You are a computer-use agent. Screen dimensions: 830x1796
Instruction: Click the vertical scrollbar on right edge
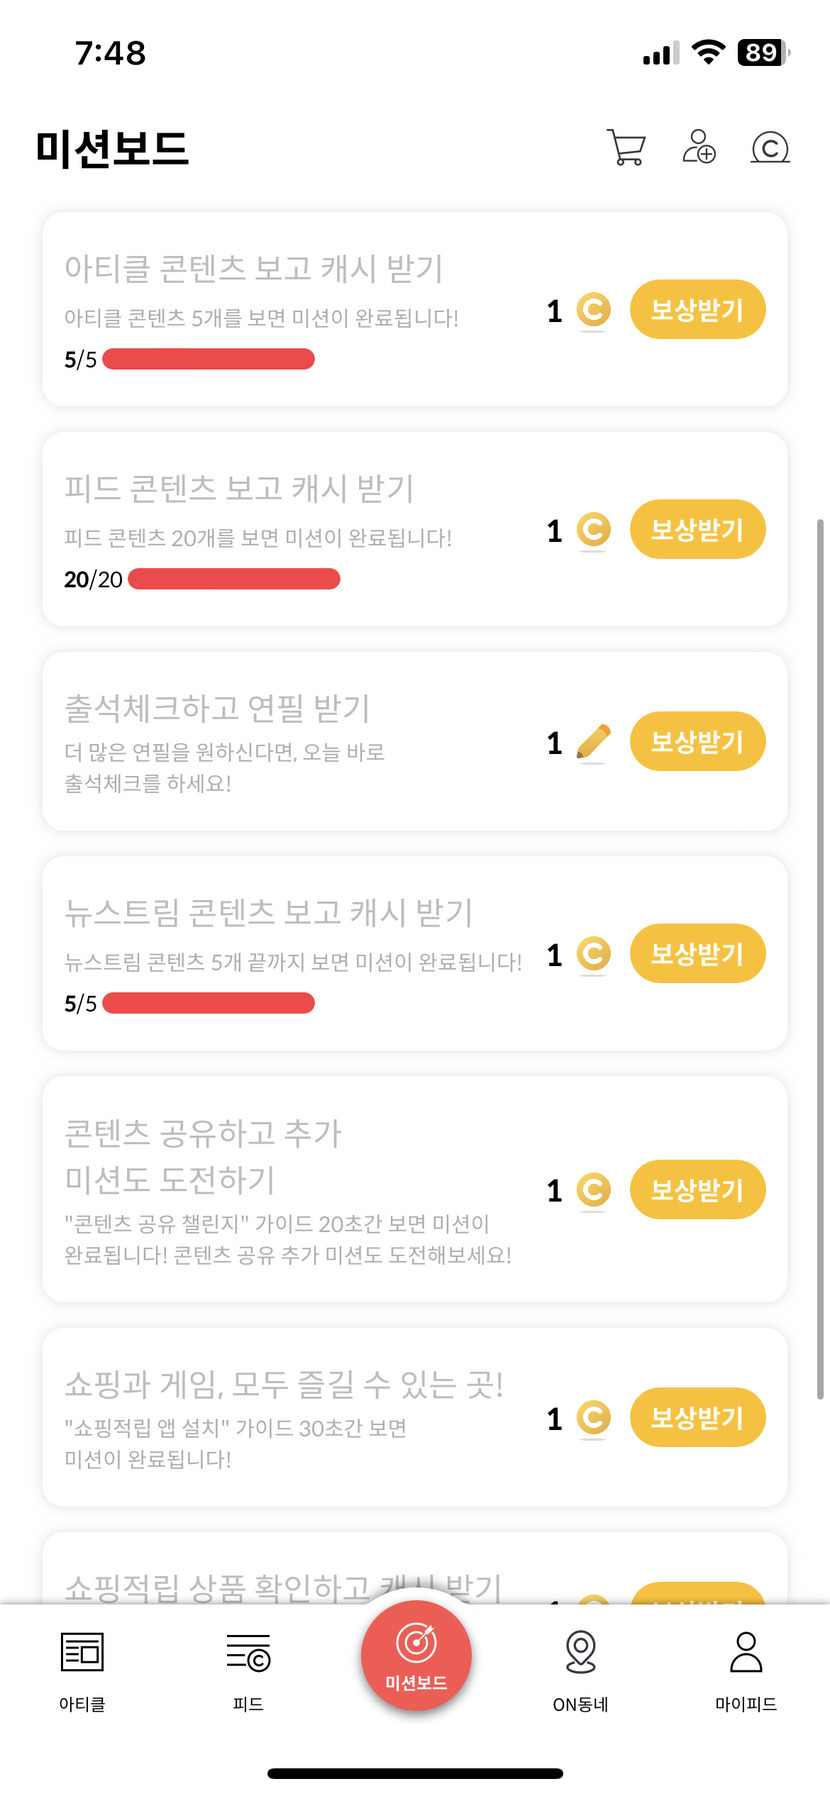(821, 960)
